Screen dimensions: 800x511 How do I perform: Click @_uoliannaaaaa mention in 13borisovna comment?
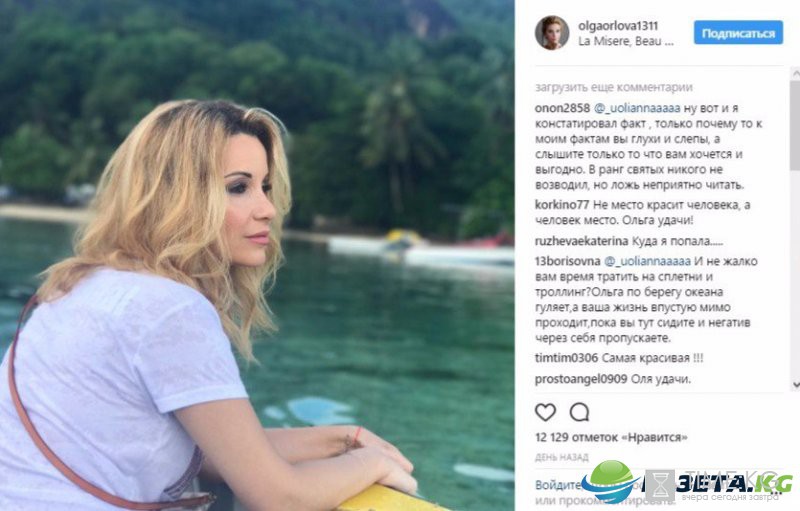[x=647, y=261]
